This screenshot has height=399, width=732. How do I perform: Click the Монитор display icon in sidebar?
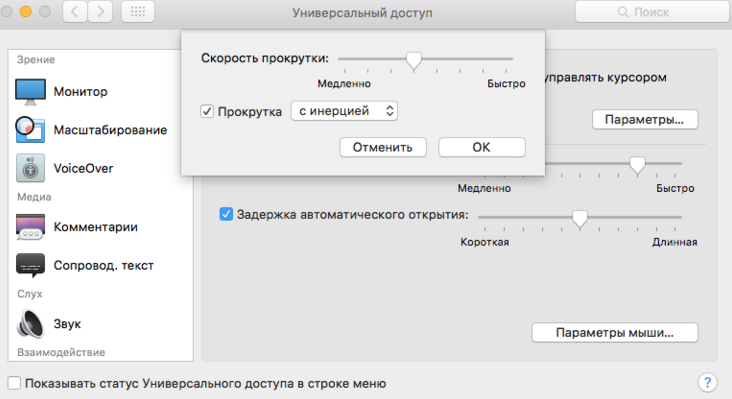30,91
